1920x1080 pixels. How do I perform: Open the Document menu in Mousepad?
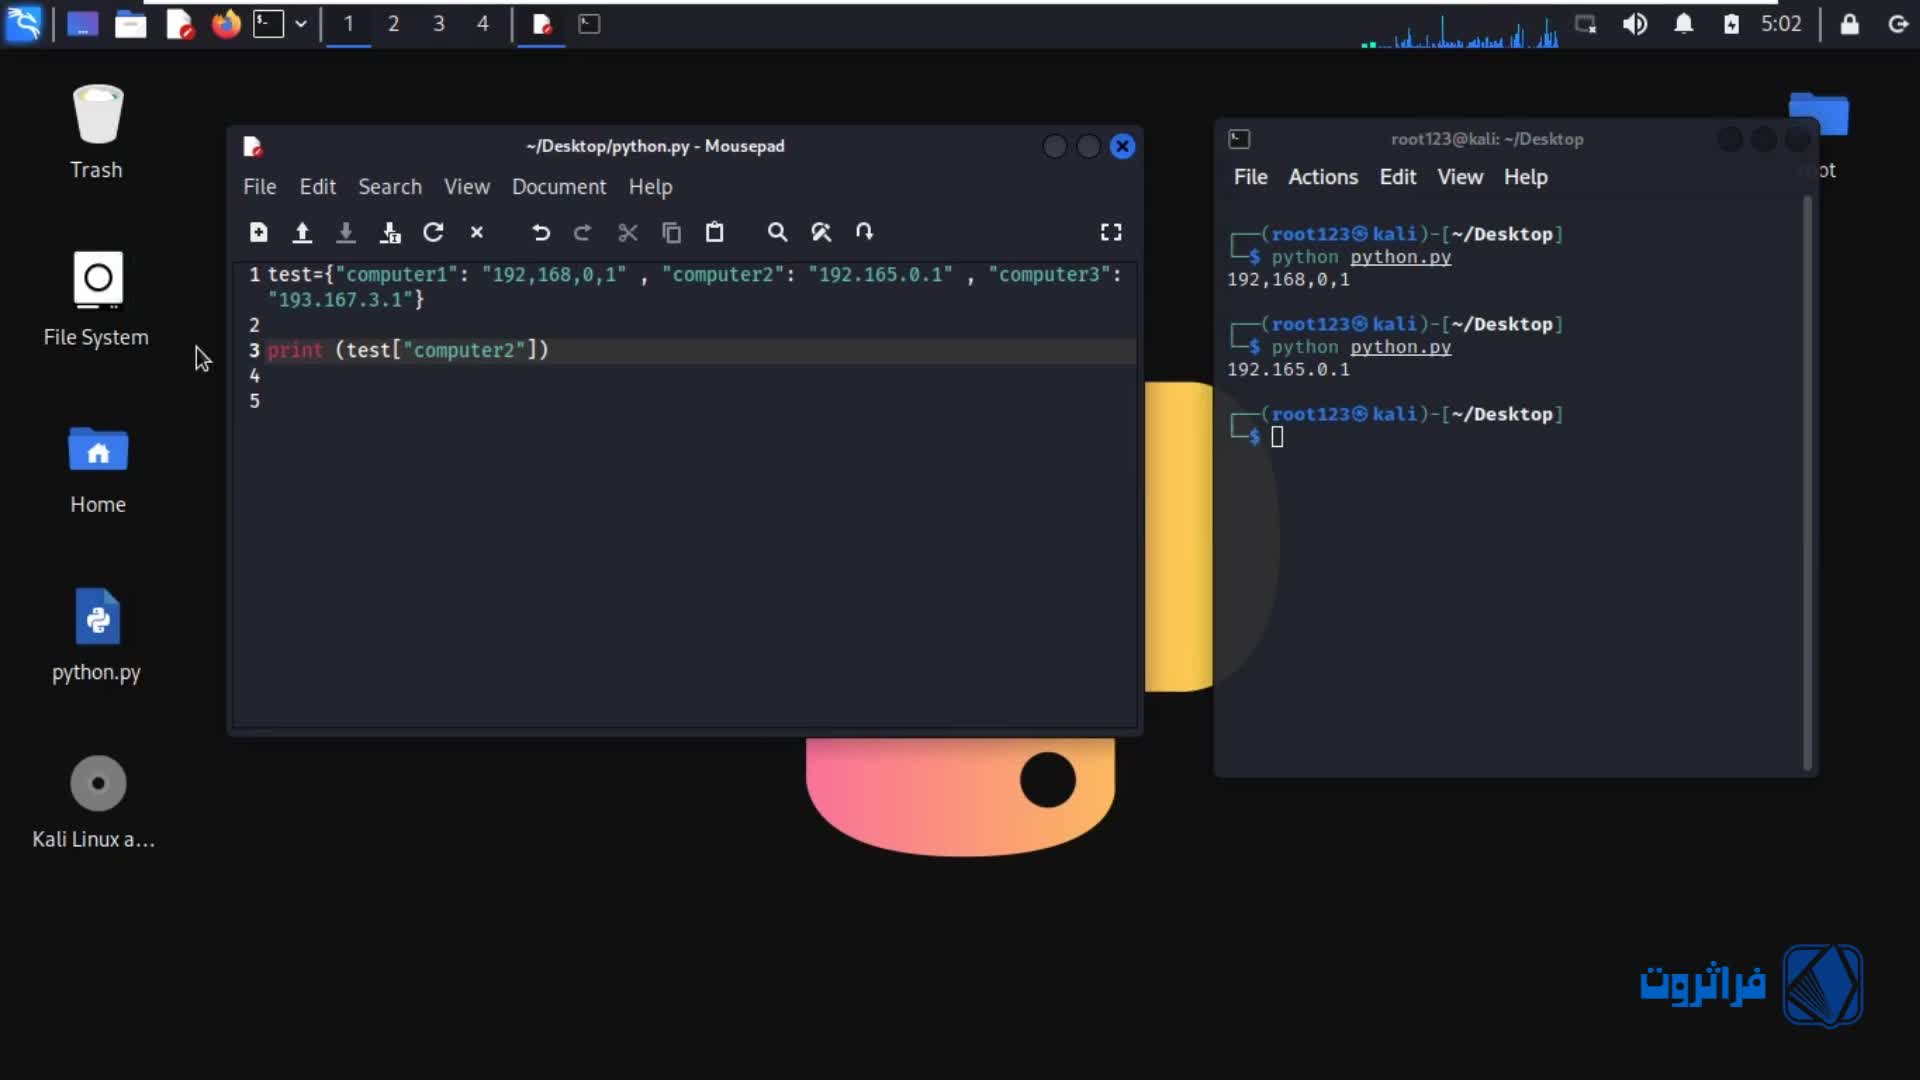[558, 187]
